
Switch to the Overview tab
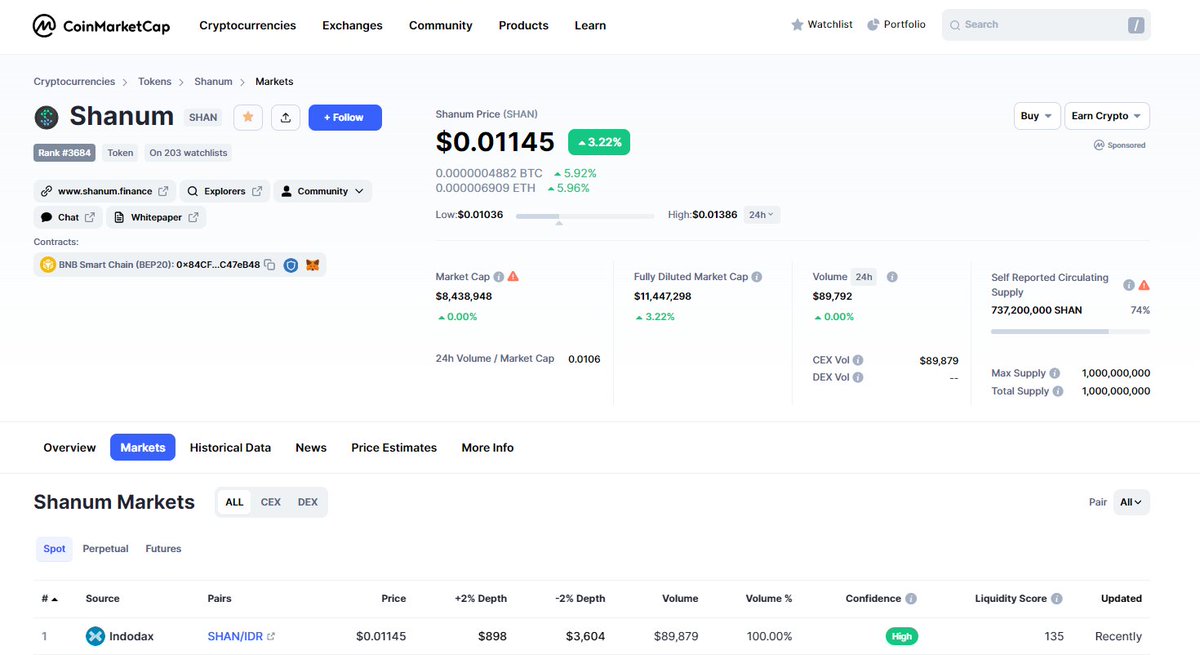pyautogui.click(x=70, y=448)
